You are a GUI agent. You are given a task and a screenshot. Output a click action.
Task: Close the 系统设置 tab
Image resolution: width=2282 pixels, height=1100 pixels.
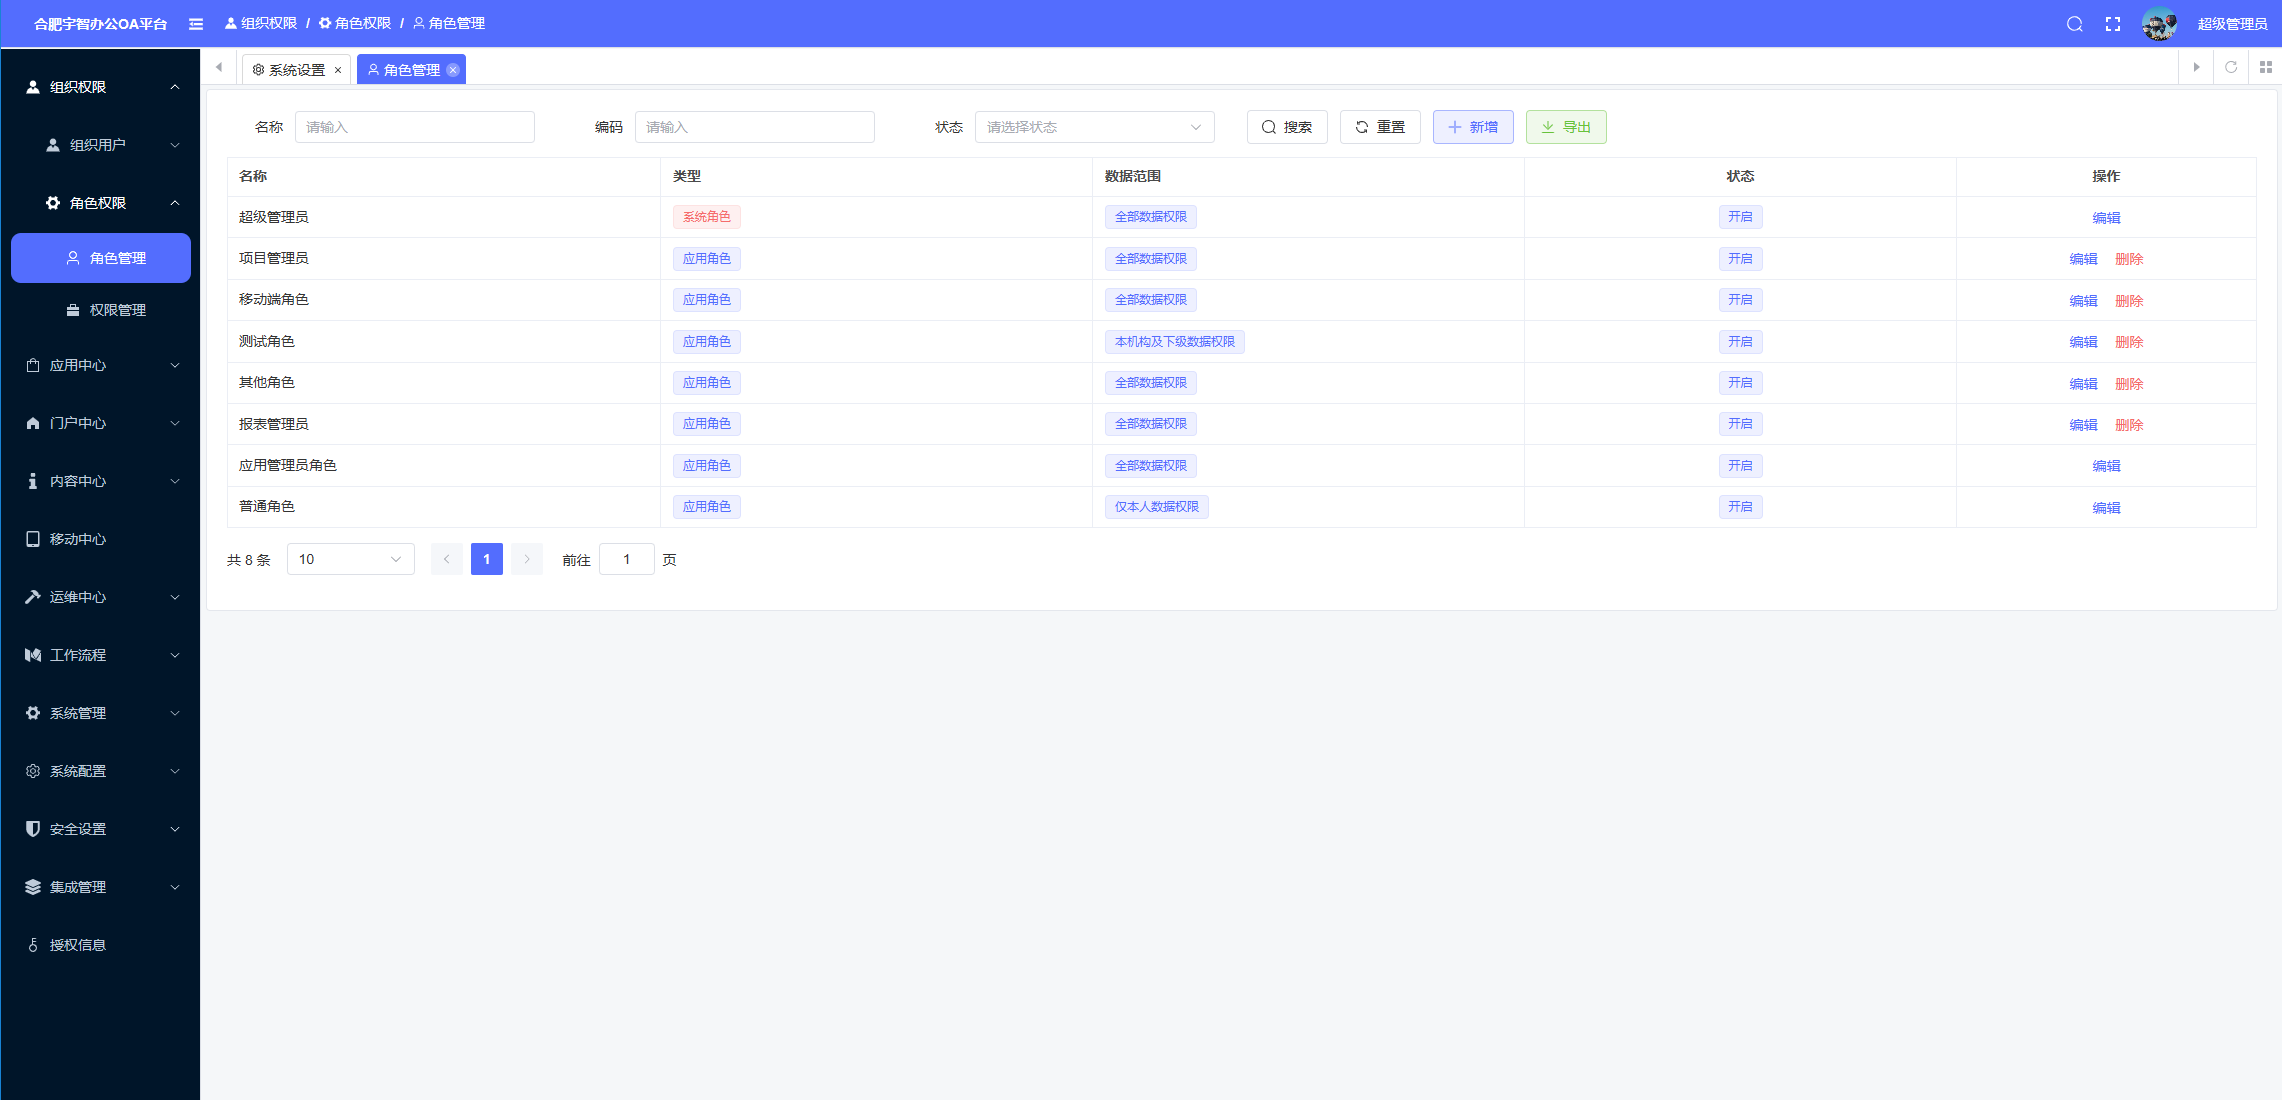(338, 70)
